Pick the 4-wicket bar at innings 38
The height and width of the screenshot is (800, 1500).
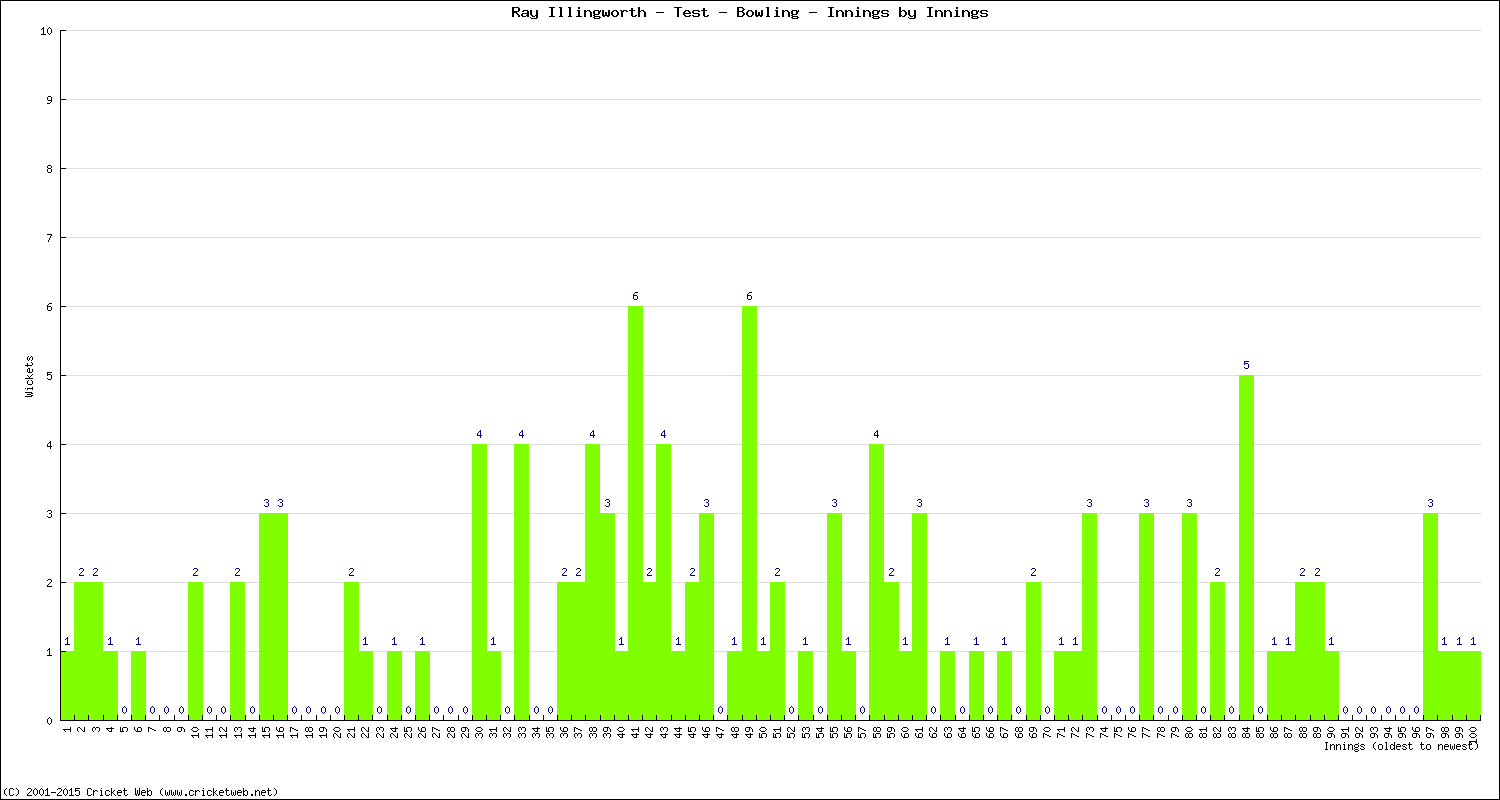tap(592, 582)
